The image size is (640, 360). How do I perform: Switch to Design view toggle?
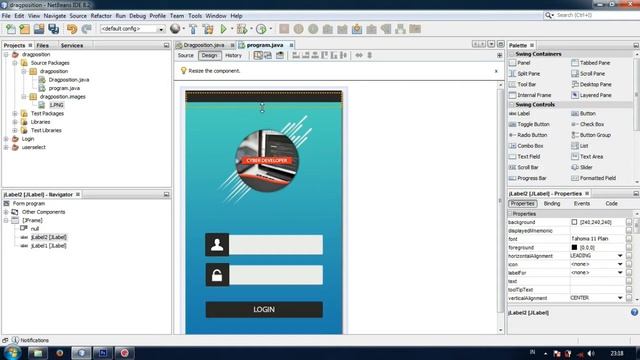pyautogui.click(x=209, y=56)
